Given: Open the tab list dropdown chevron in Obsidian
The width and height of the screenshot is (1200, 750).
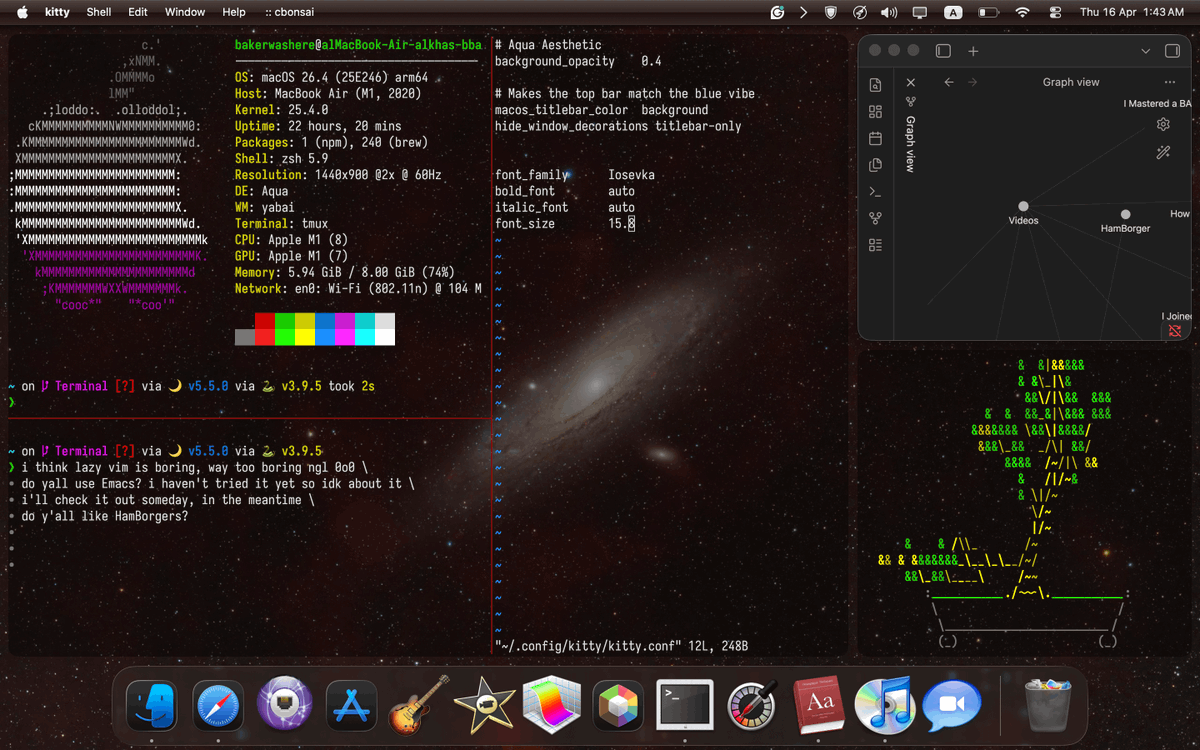Looking at the screenshot, I should pyautogui.click(x=1145, y=51).
